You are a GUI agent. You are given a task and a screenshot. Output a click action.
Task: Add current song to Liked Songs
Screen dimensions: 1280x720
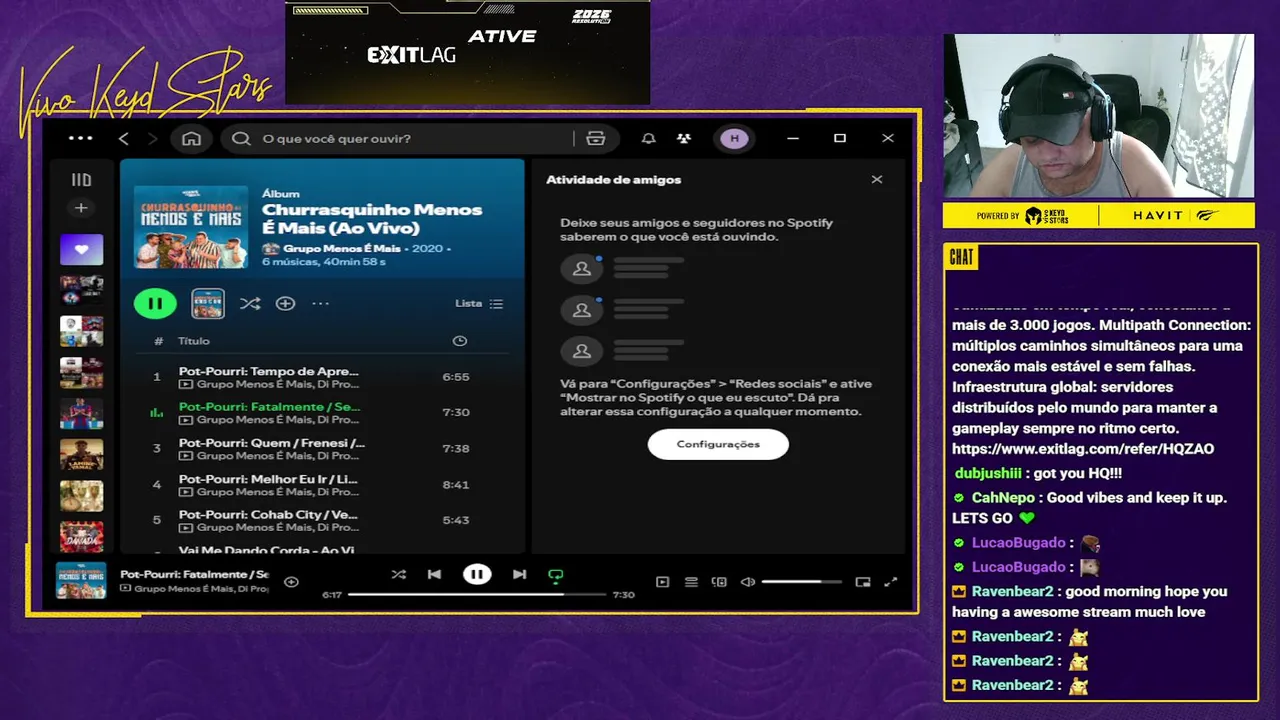291,582
